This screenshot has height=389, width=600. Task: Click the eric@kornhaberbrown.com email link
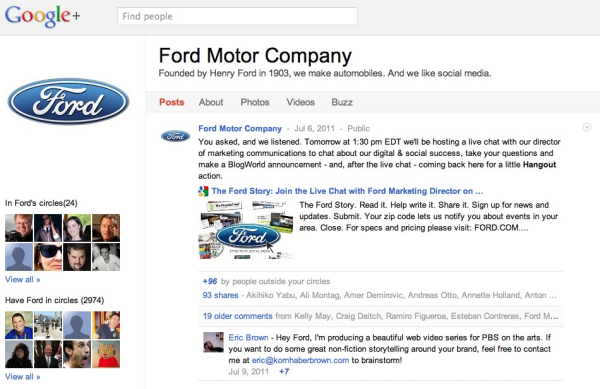point(300,360)
